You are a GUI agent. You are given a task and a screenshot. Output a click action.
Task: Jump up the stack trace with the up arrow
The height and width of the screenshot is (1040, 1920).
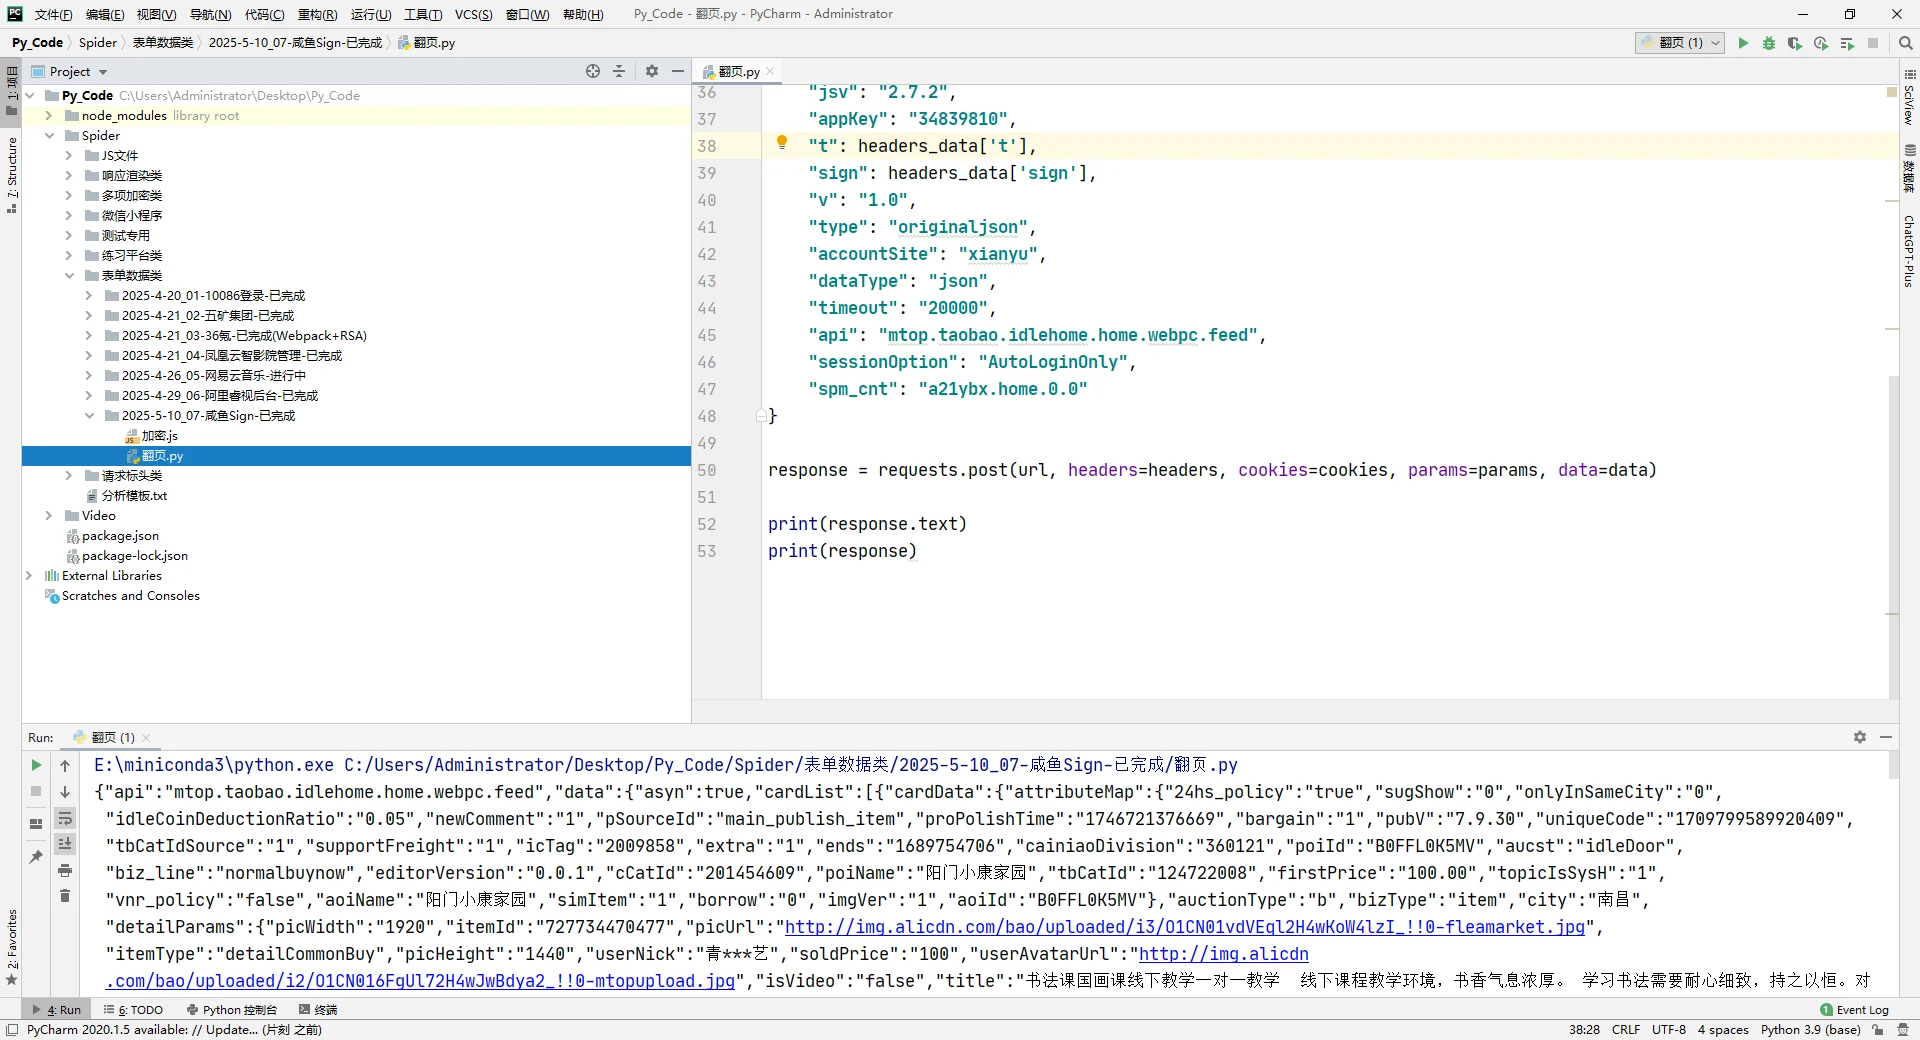tap(65, 765)
